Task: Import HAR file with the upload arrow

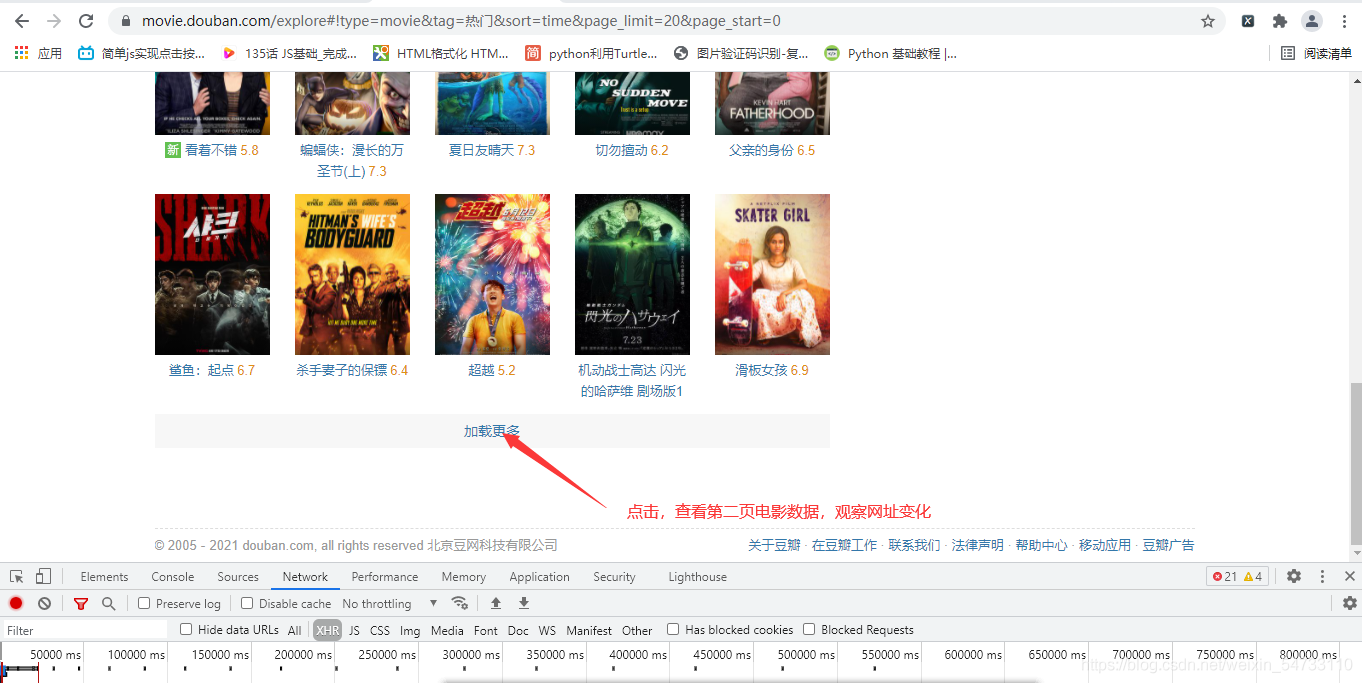Action: tap(496, 603)
